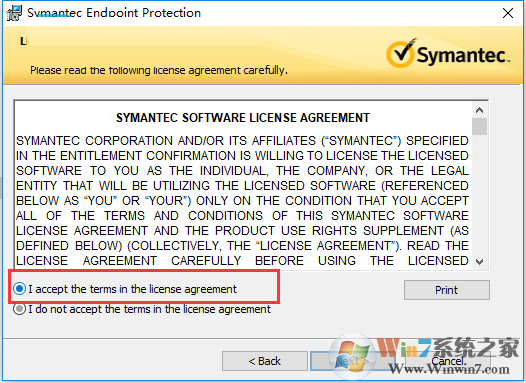Image resolution: width=526 pixels, height=383 pixels.
Task: Click the SYMANTEC SOFTWARE LICENSE AGREEMENT heading
Action: tap(243, 118)
